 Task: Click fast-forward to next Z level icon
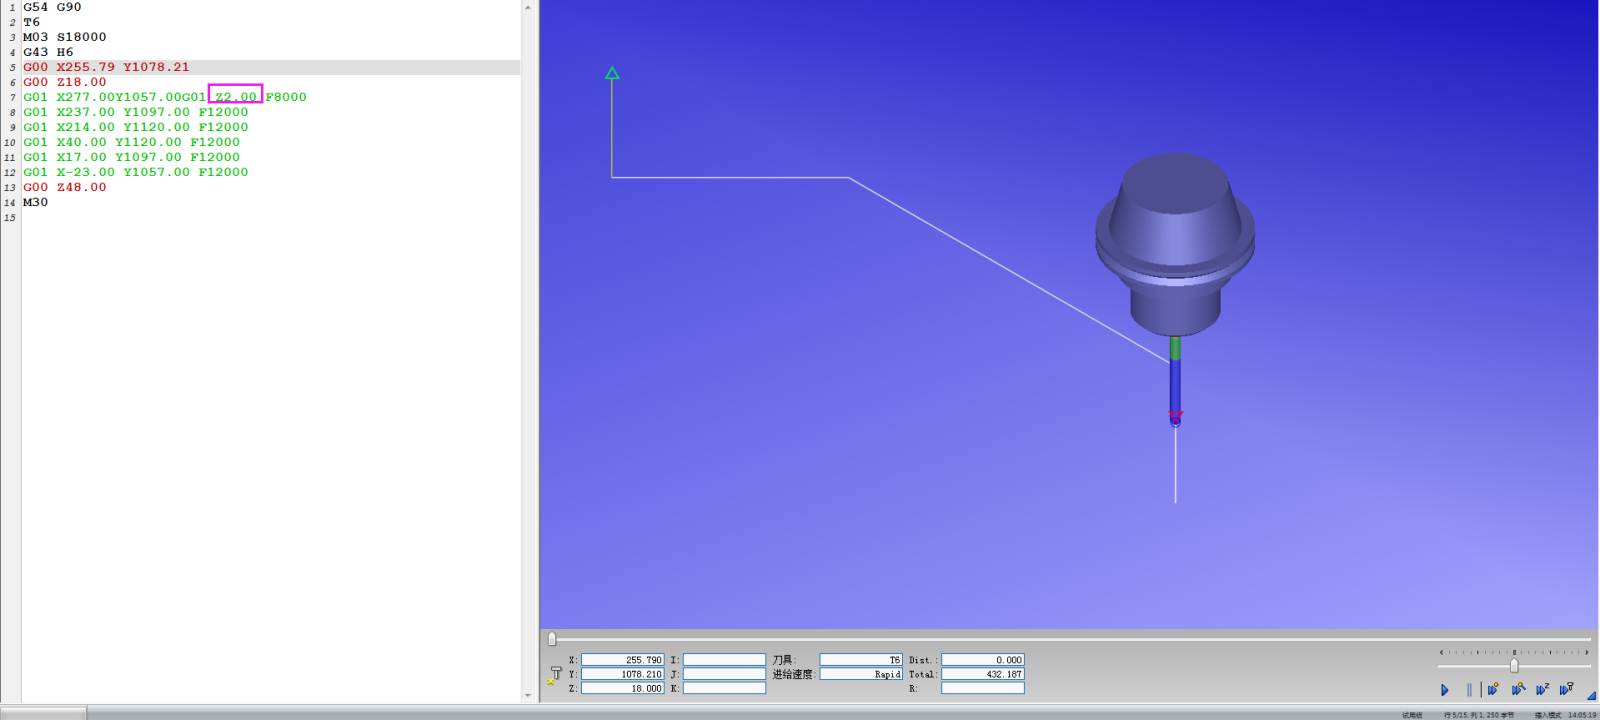click(x=1542, y=689)
